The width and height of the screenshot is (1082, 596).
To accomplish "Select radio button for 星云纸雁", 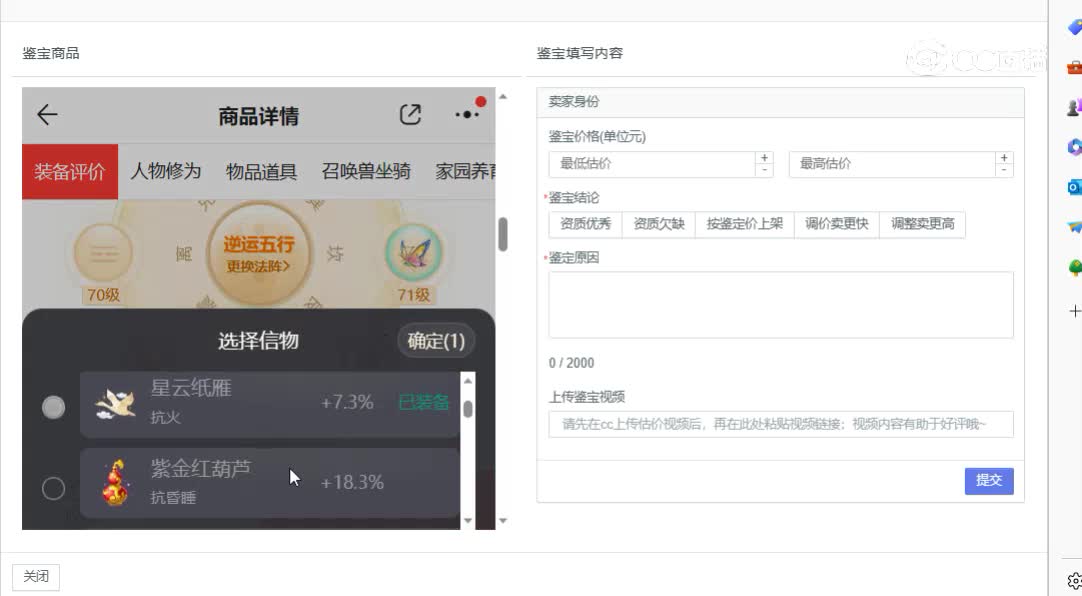I will click(x=53, y=407).
